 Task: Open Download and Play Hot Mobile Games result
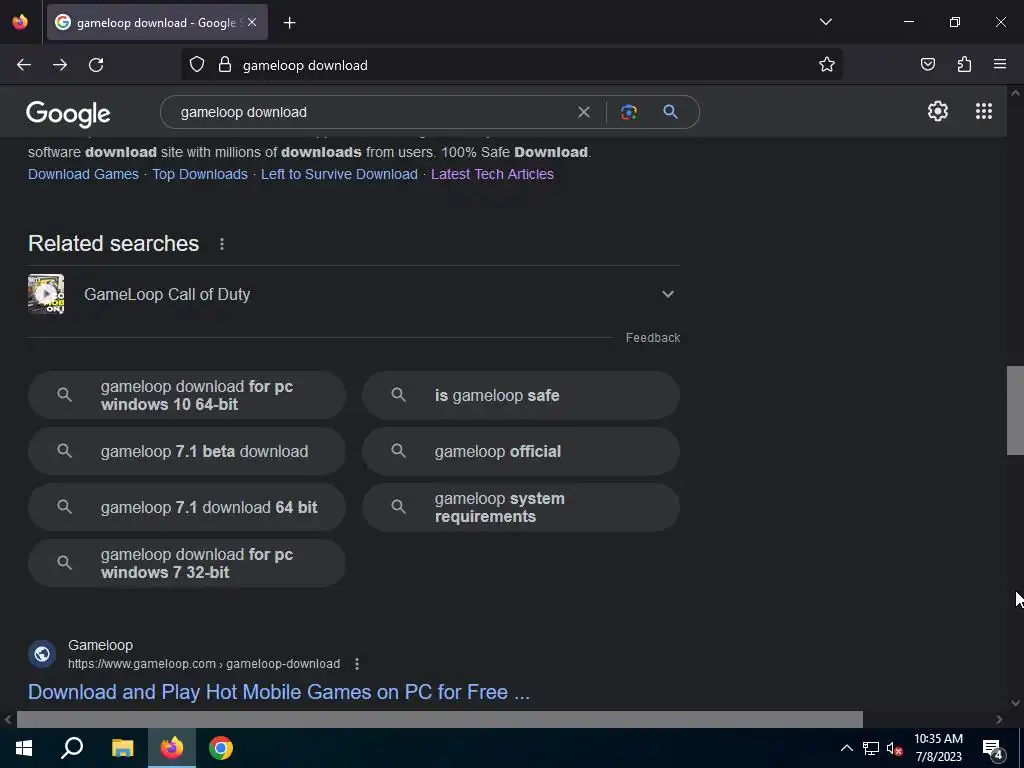pyautogui.click(x=279, y=692)
